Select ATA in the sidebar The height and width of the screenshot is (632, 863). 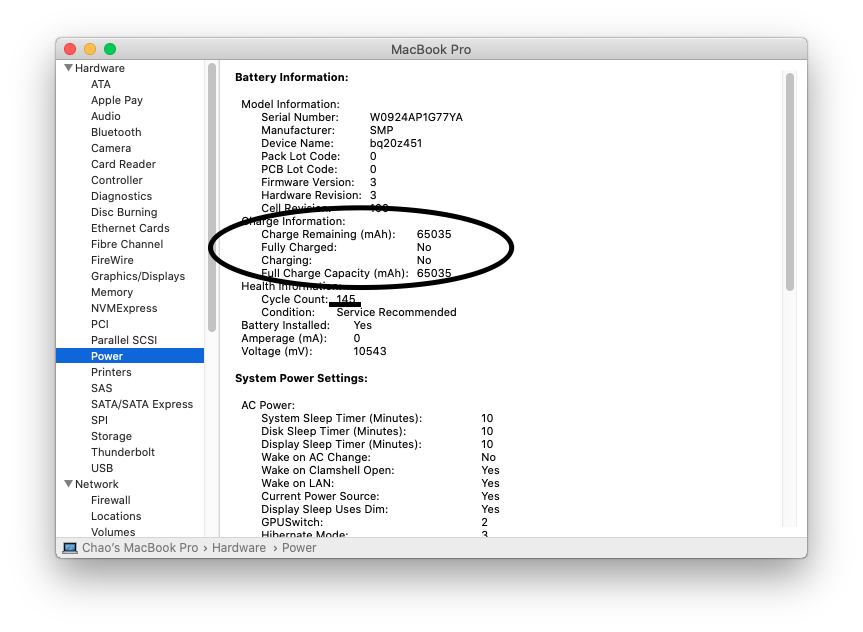pos(101,84)
